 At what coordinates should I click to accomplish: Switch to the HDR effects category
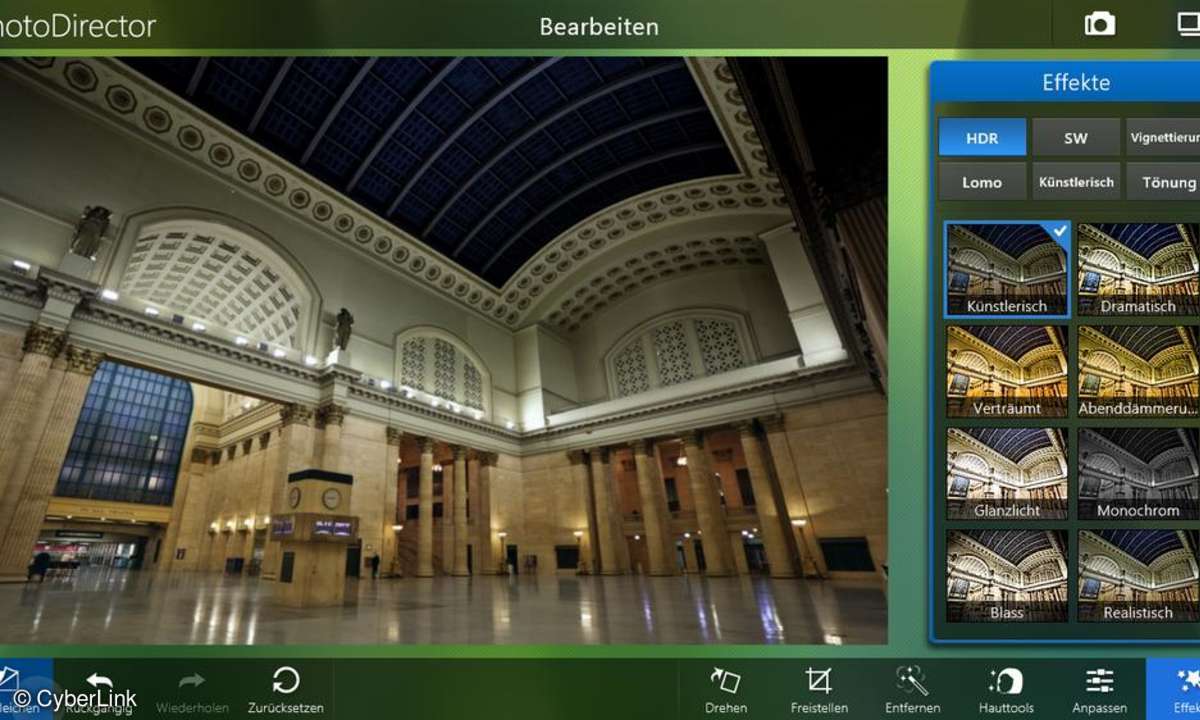(982, 138)
